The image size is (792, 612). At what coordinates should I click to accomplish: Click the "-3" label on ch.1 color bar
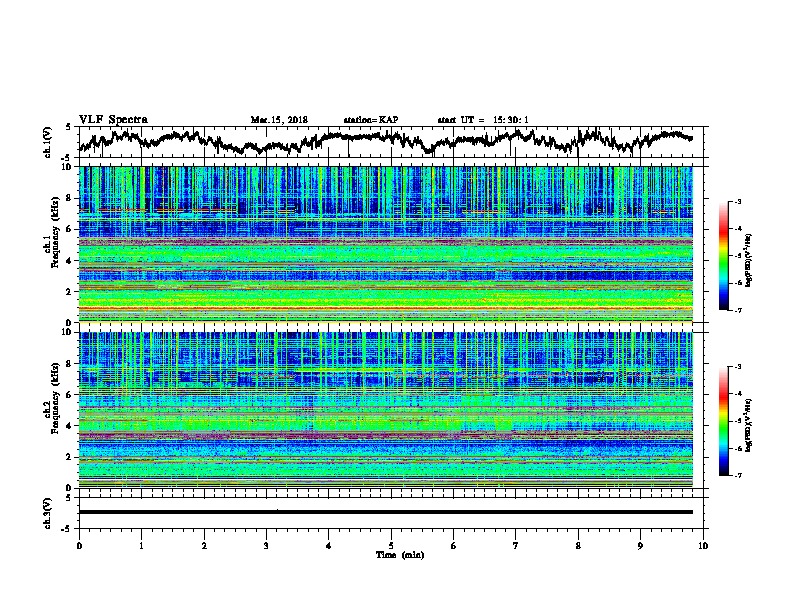tap(737, 202)
